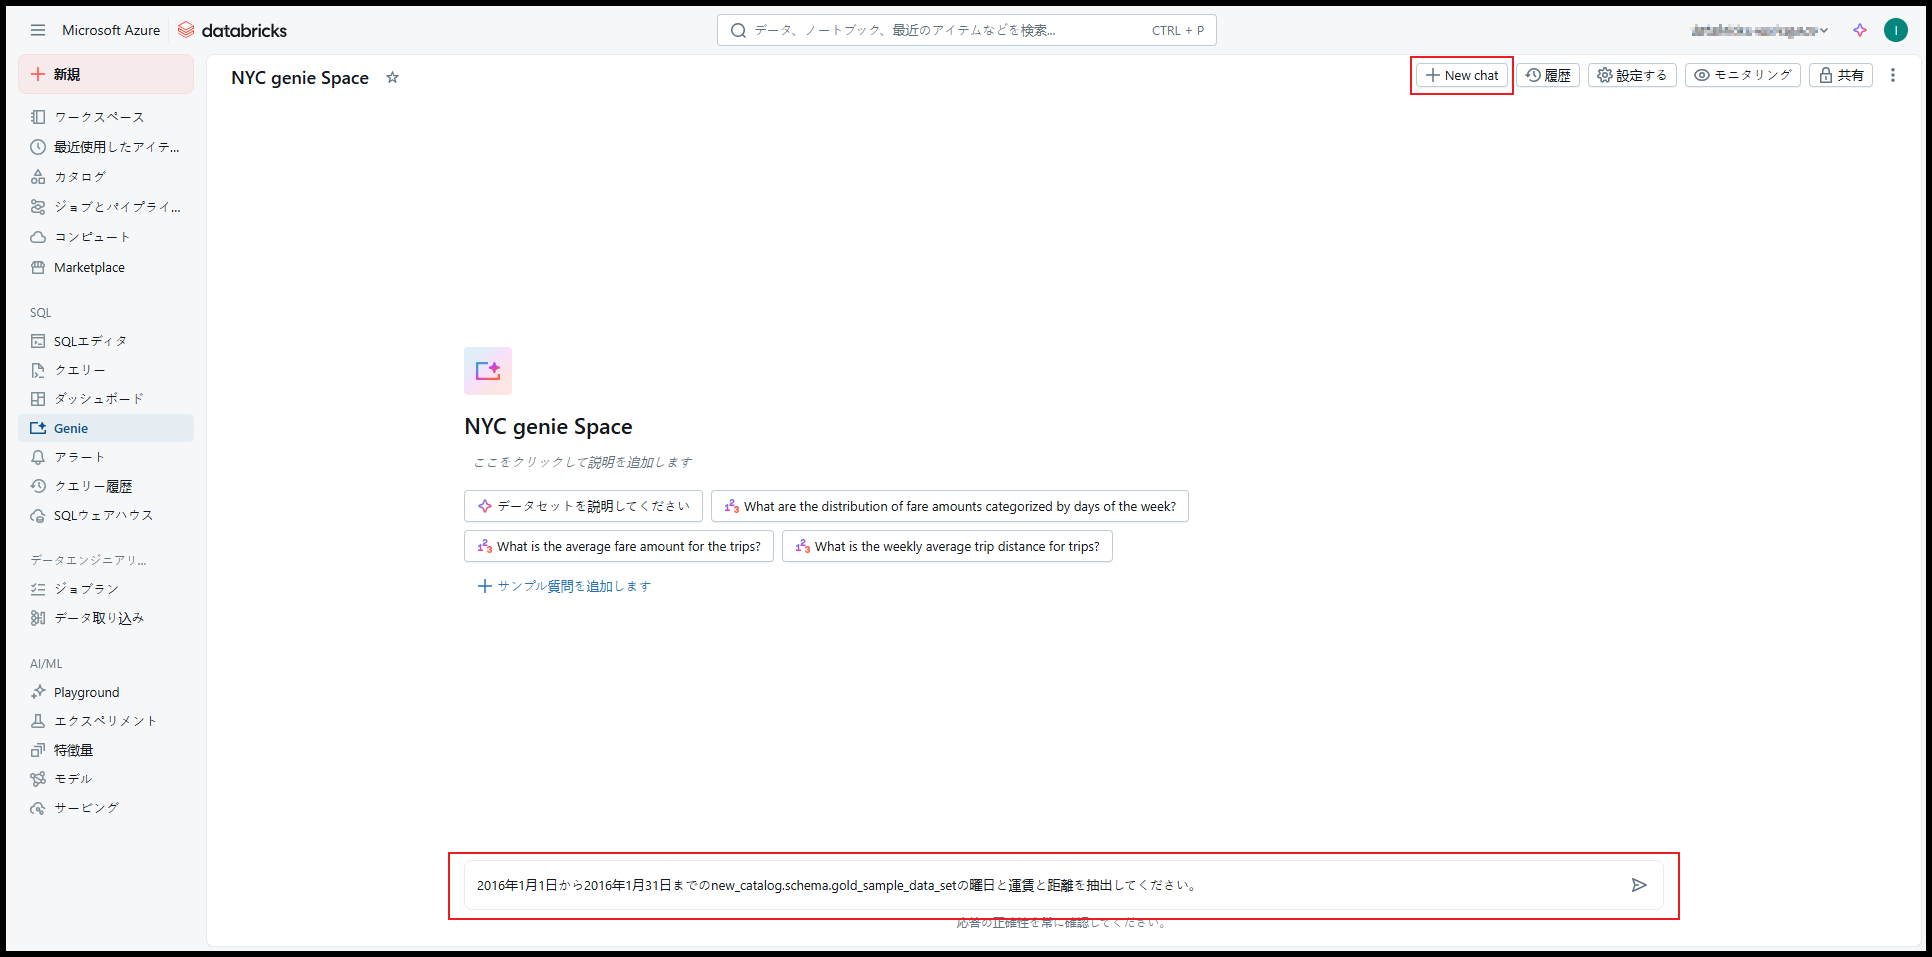Screen dimensions: 1932x957
Task: Click the 共有 share button
Action: 1841,75
